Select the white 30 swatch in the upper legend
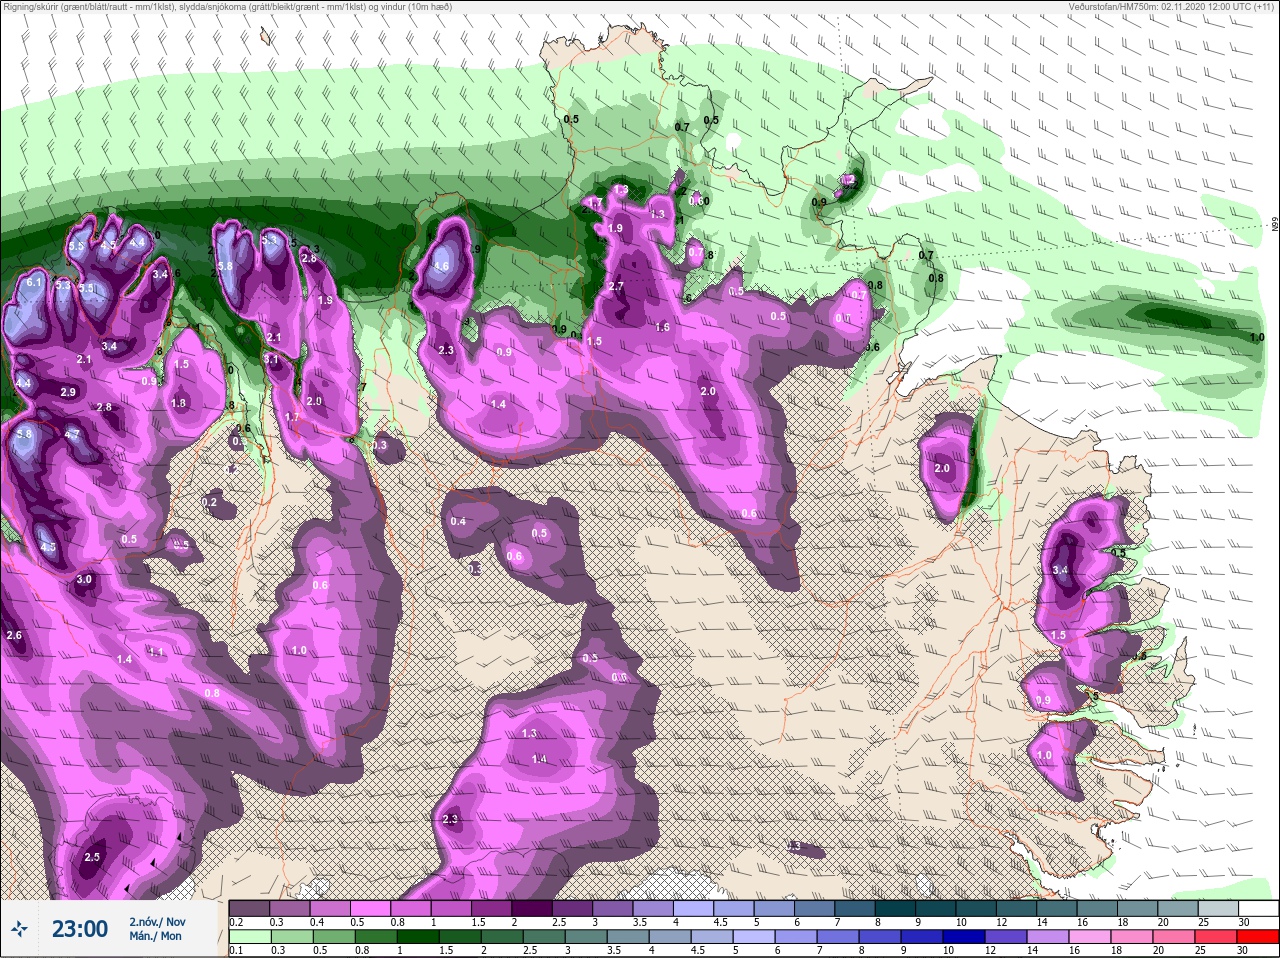Screen dimensions: 1280x958 tap(1259, 908)
